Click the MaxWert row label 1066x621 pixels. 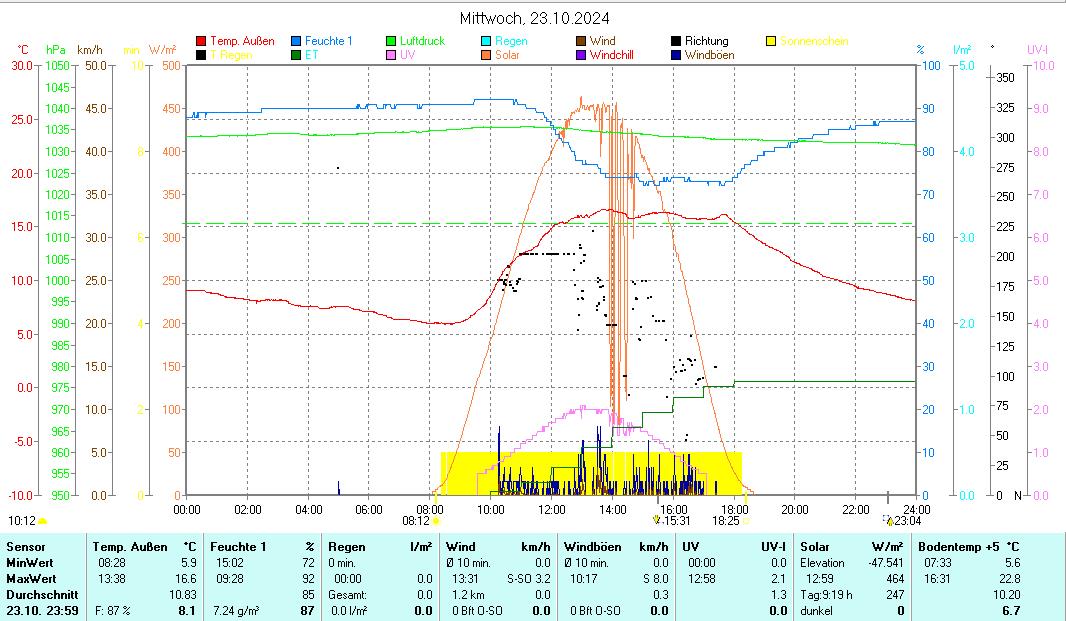31,579
